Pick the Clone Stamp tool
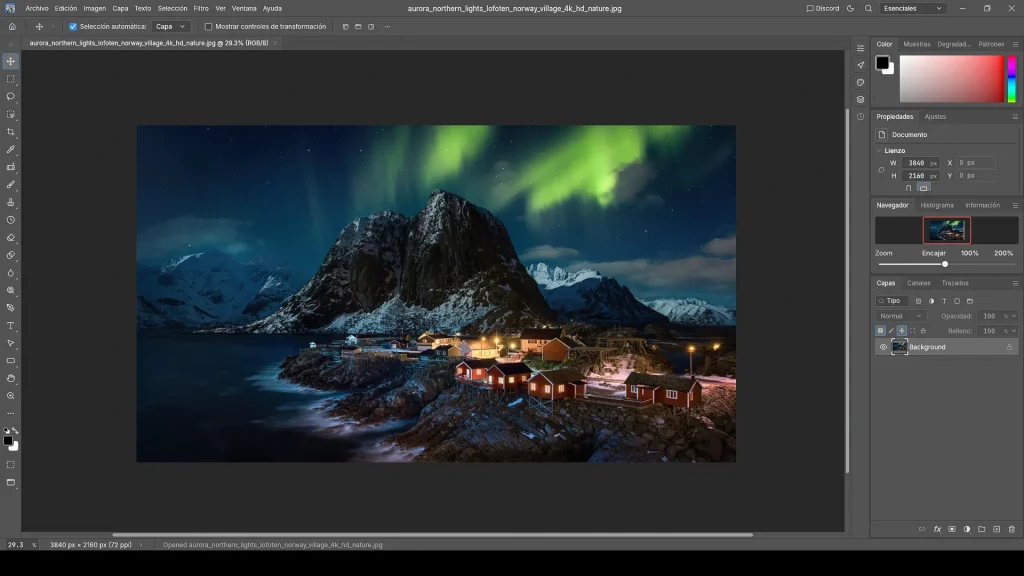The height and width of the screenshot is (576, 1024). (10, 202)
